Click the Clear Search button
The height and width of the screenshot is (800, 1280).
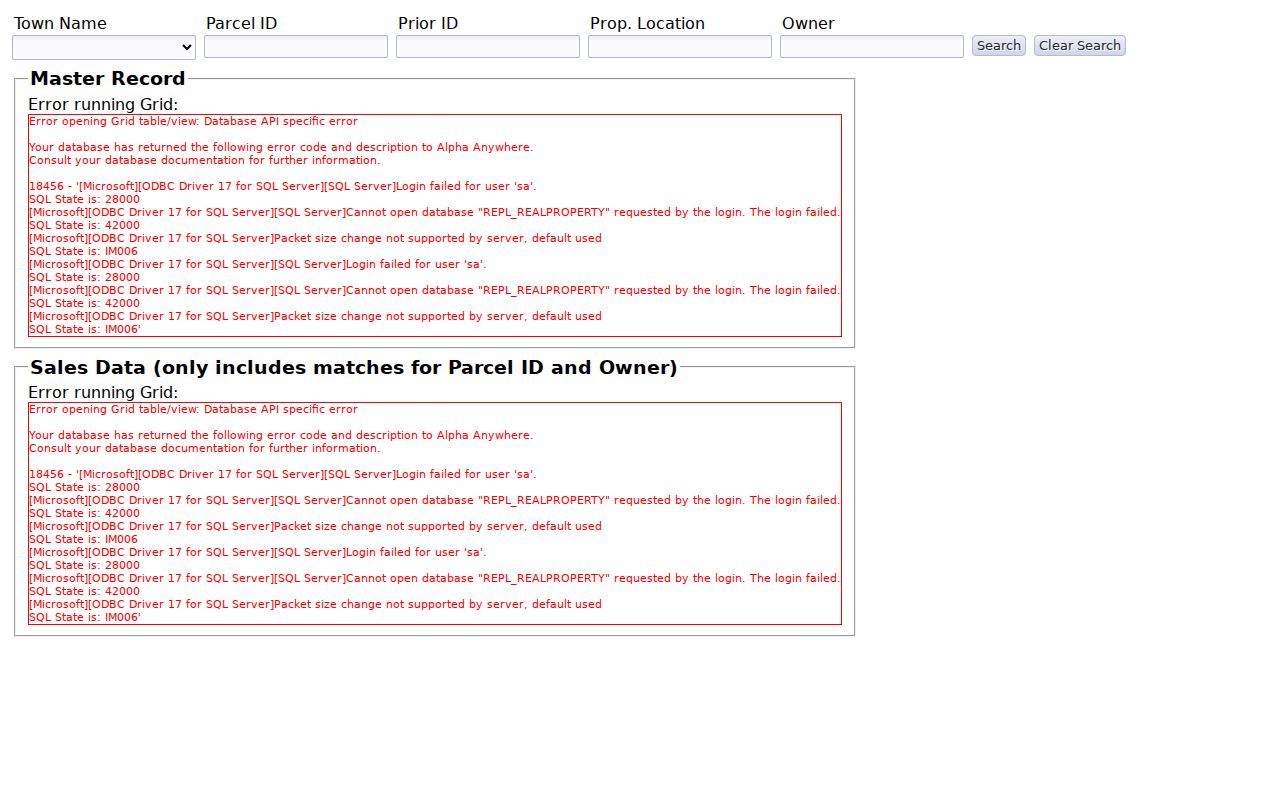click(1080, 46)
